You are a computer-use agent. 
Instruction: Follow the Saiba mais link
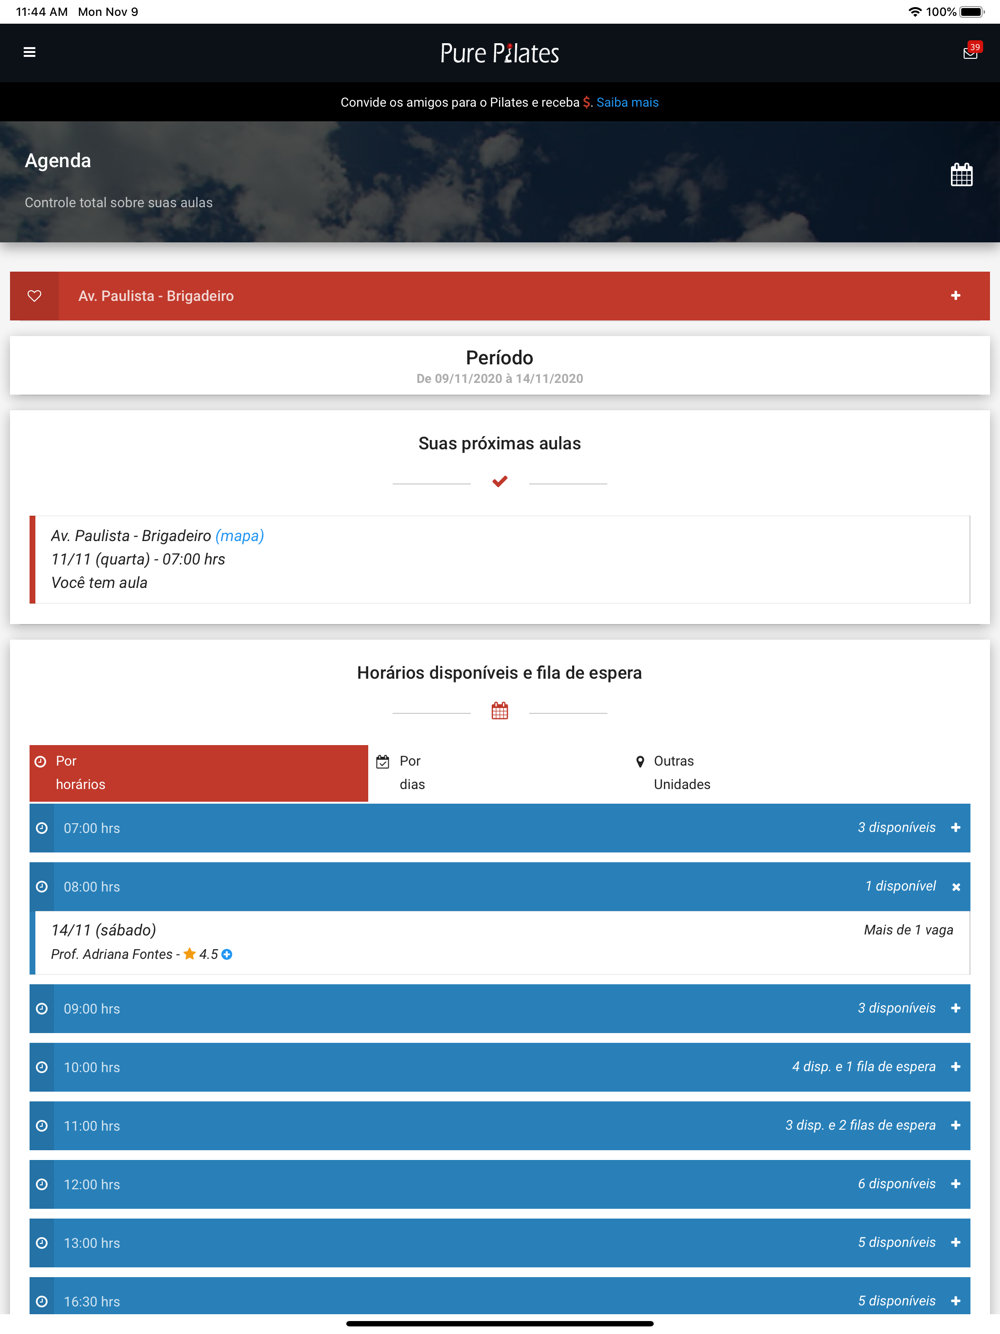coord(627,102)
